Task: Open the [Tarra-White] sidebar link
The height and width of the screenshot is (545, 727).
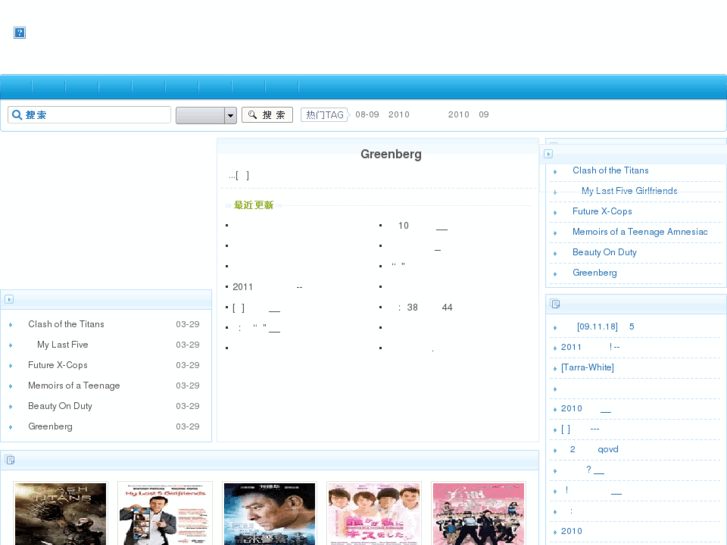Action: (x=587, y=367)
